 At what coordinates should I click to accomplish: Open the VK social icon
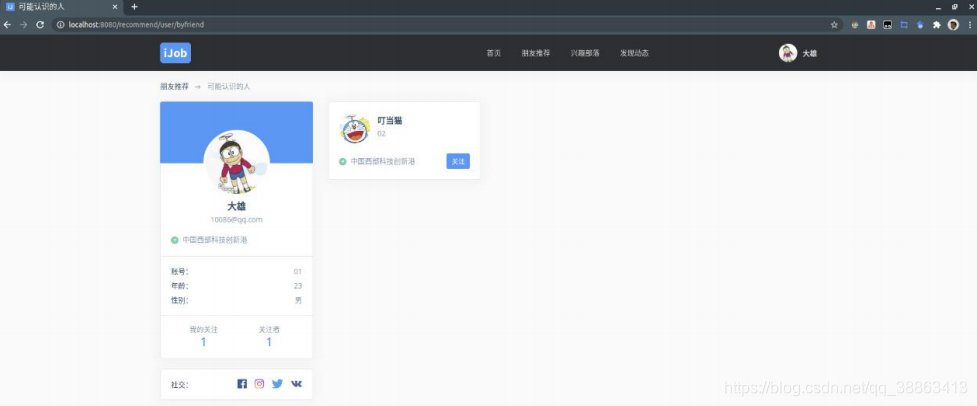point(297,384)
